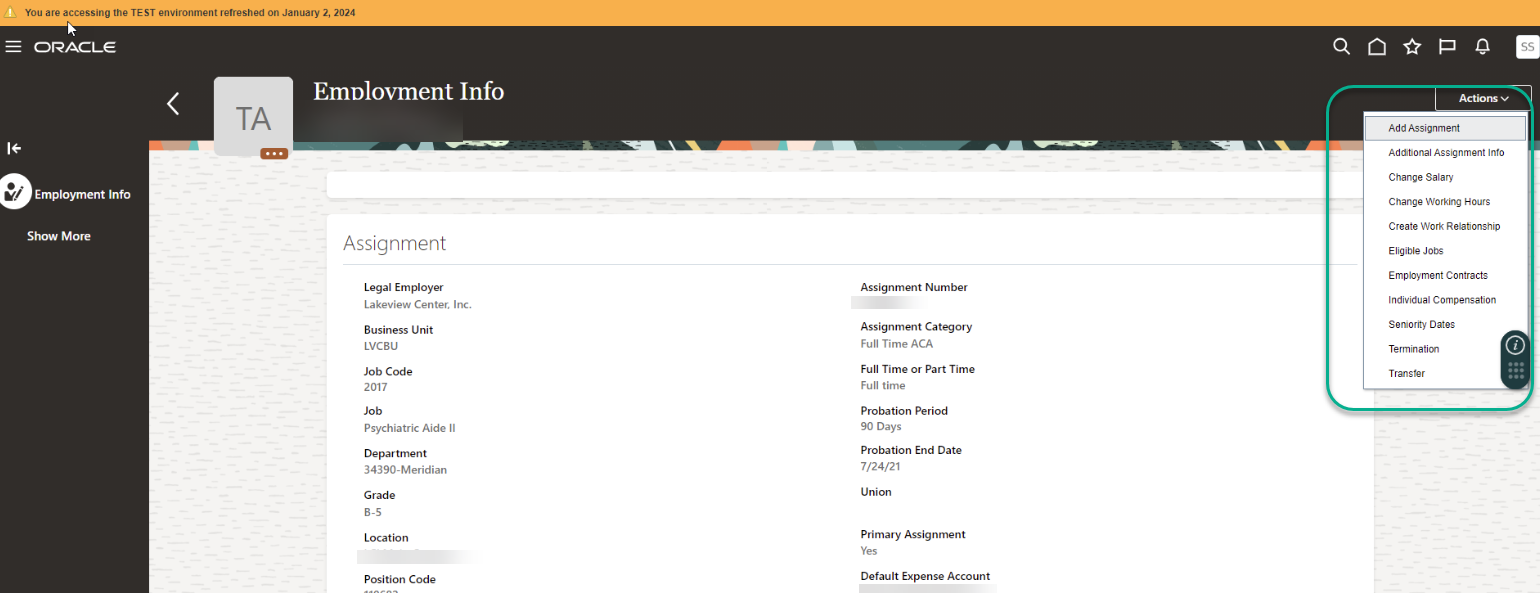Click the TEST environment banner text
The image size is (1540, 593).
point(190,13)
